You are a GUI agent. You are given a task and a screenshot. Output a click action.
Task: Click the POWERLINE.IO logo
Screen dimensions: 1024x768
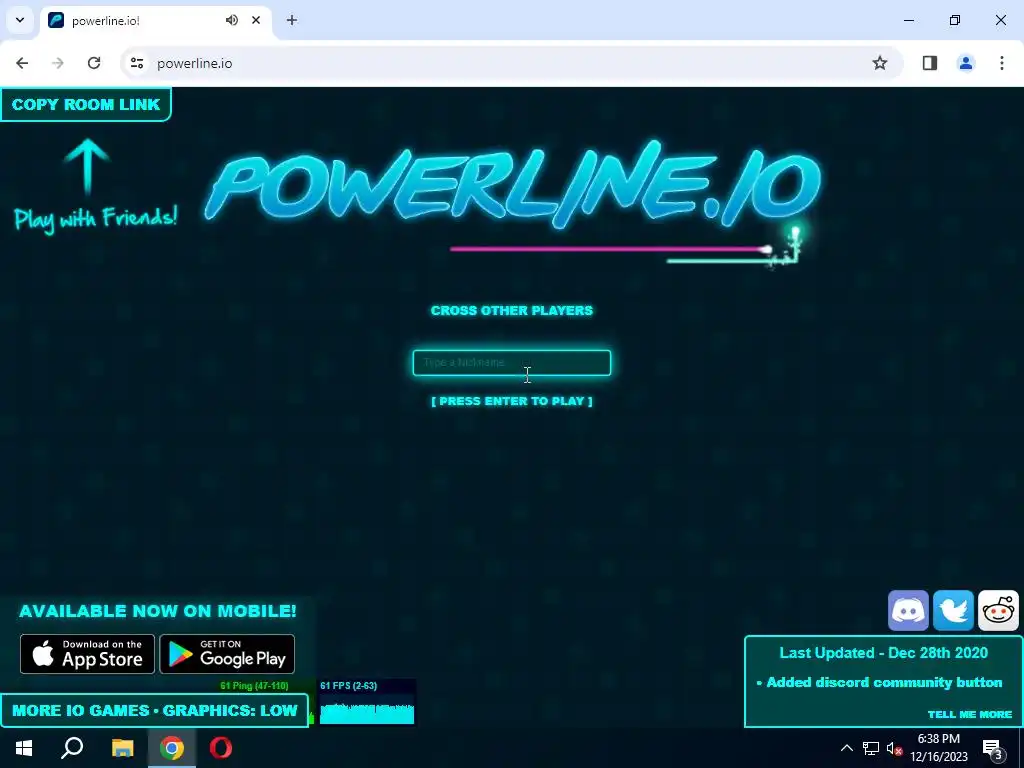(x=513, y=184)
